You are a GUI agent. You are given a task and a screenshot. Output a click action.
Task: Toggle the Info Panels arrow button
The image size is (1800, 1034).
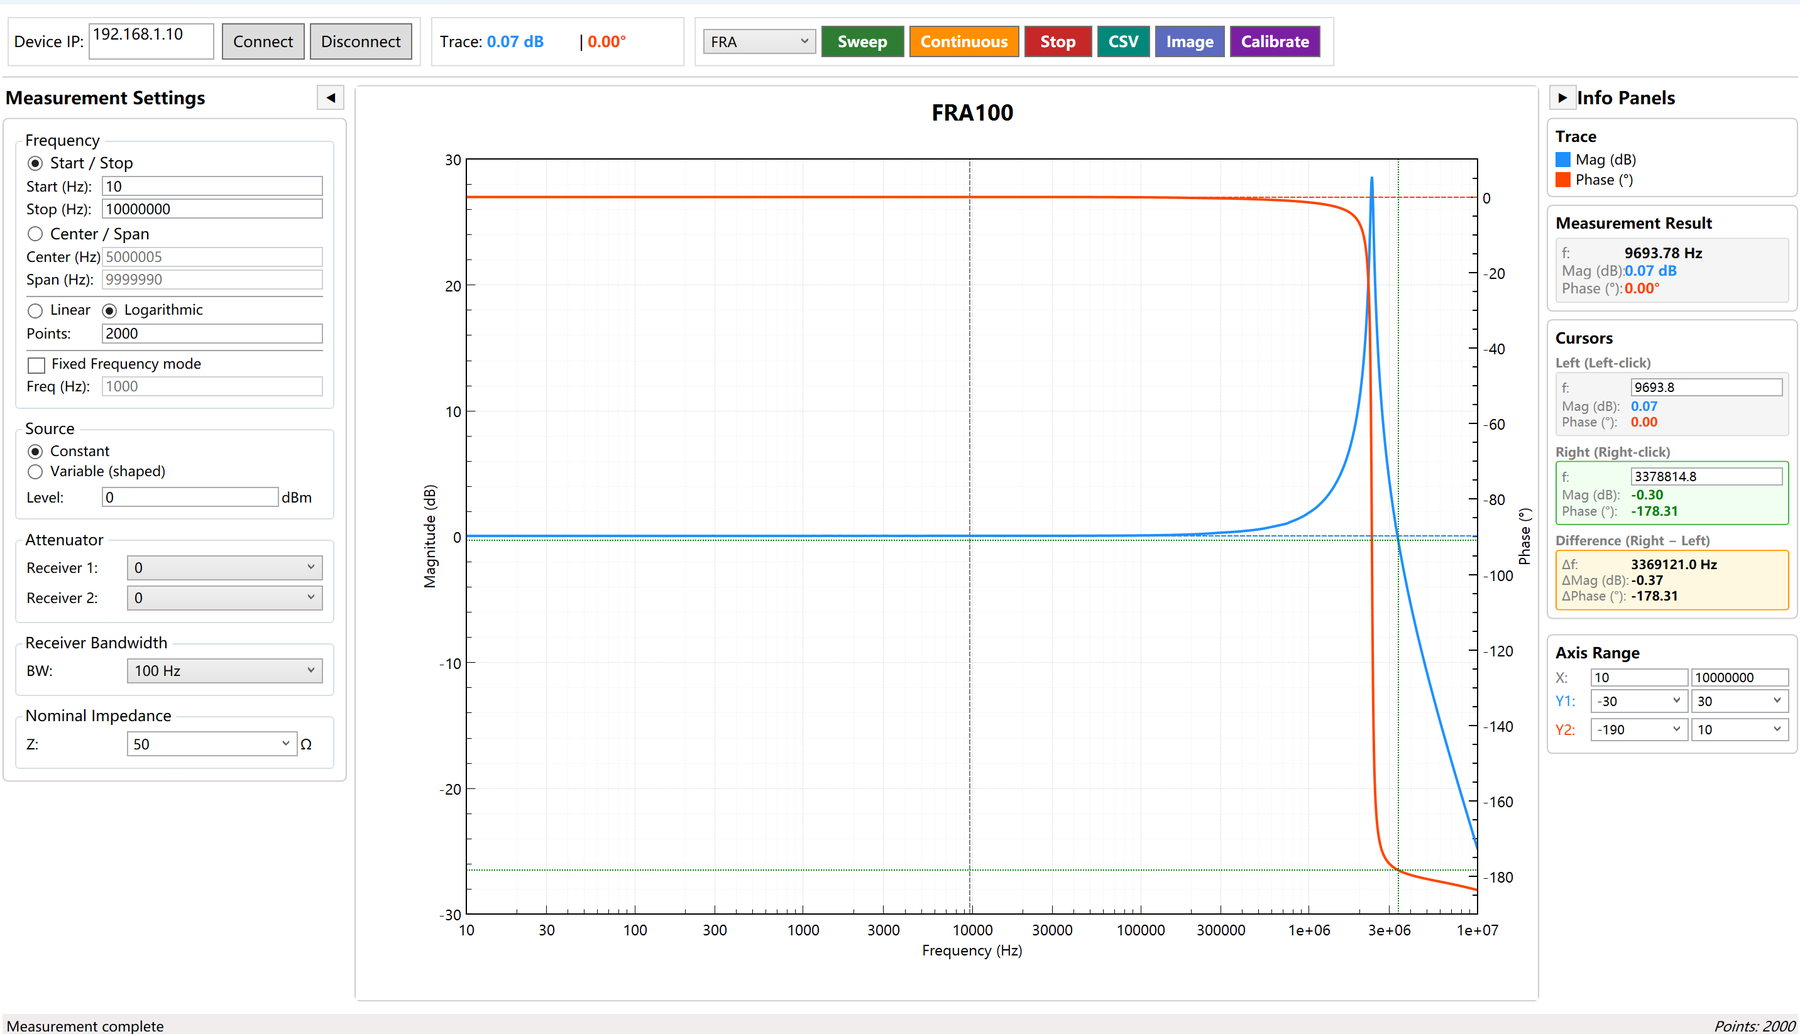tap(1562, 98)
